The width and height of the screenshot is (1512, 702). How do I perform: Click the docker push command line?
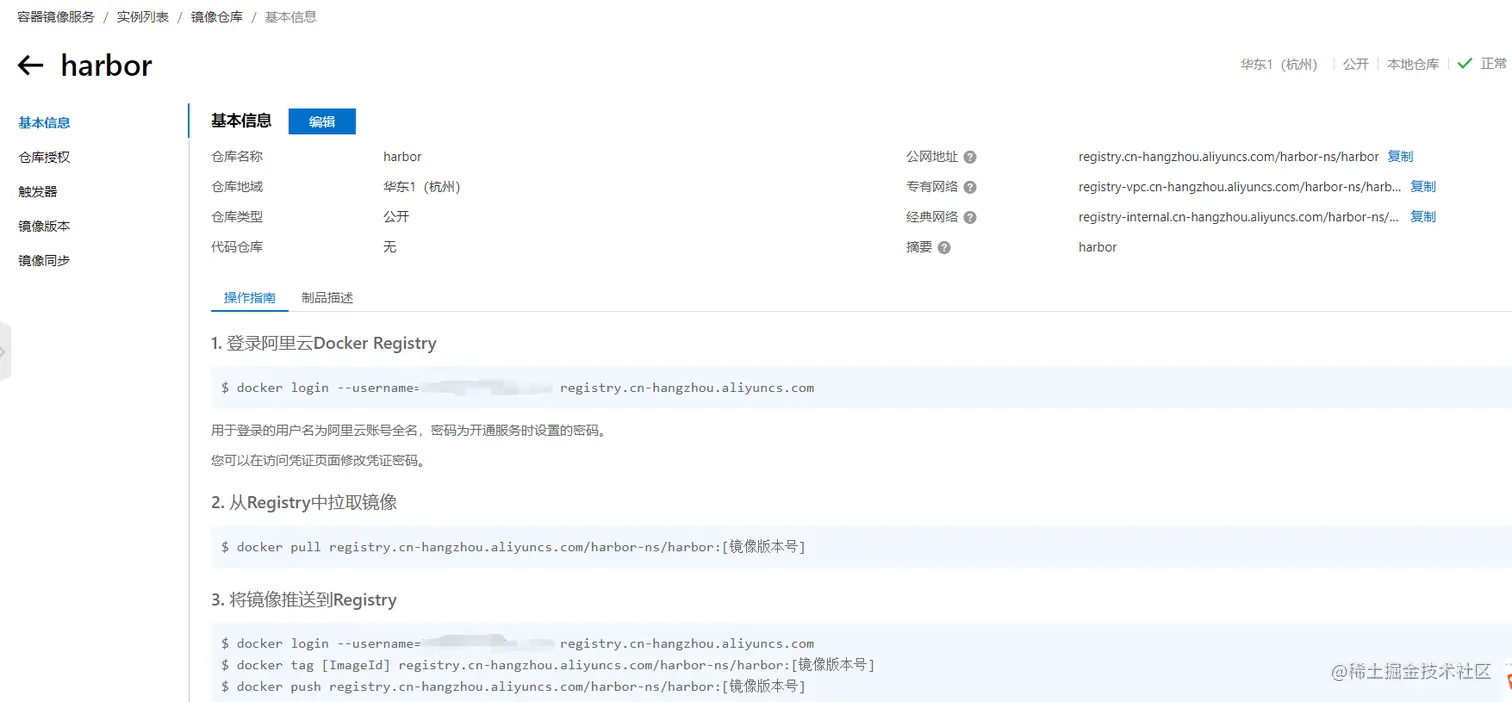pyautogui.click(x=513, y=687)
